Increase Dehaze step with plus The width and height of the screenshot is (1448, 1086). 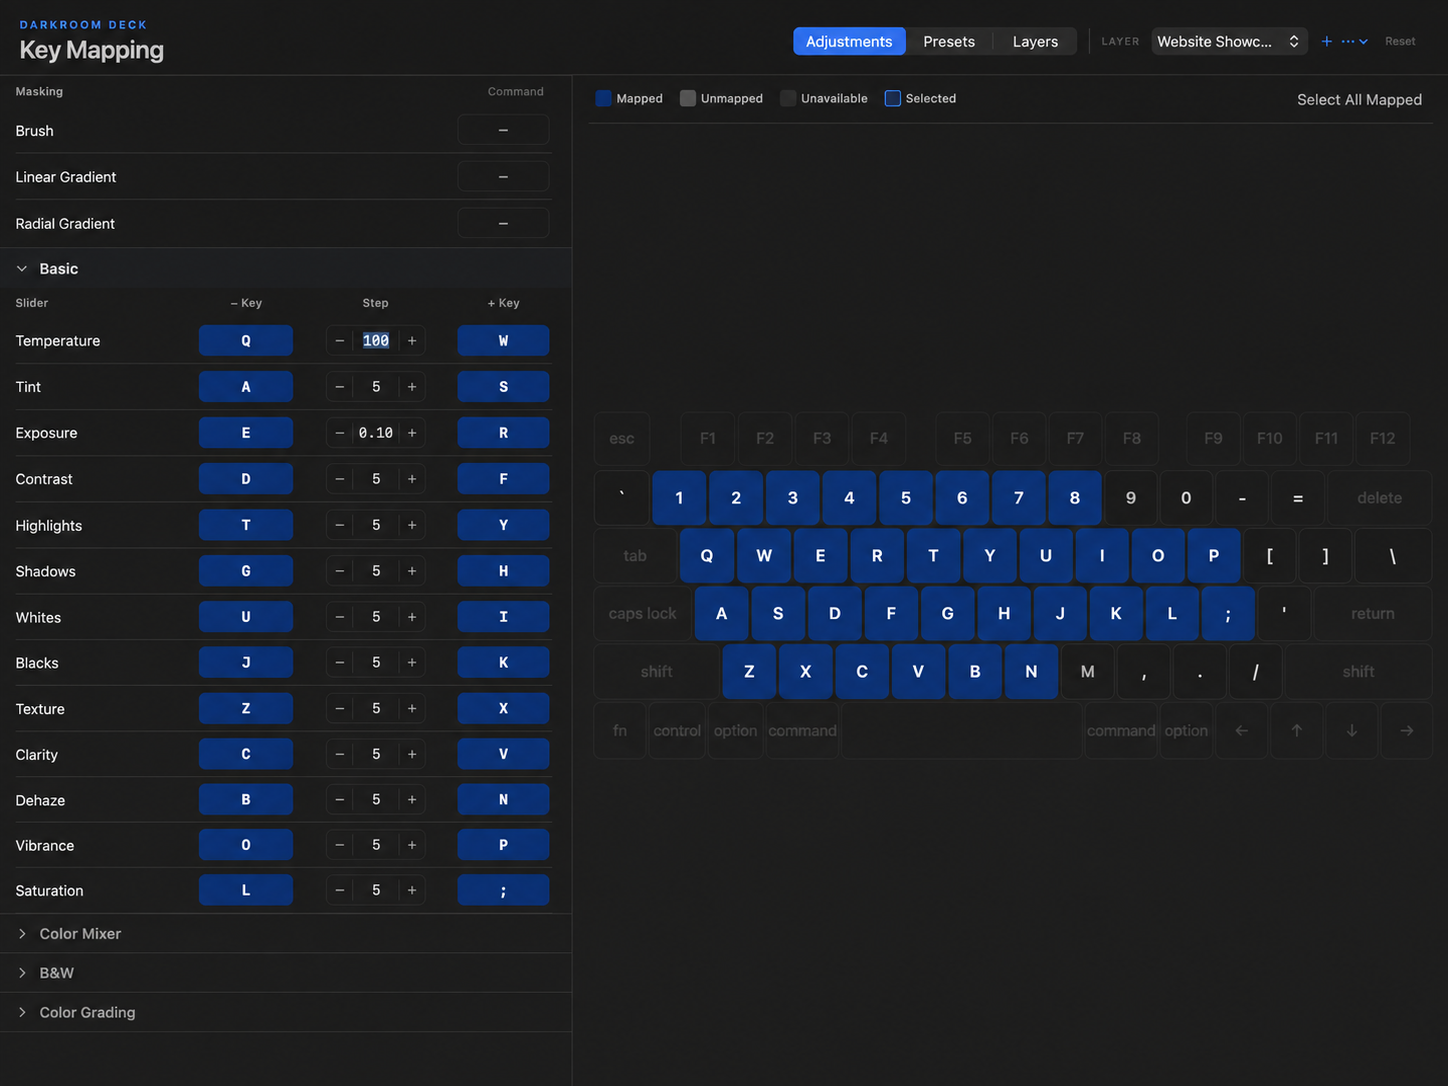click(x=412, y=799)
